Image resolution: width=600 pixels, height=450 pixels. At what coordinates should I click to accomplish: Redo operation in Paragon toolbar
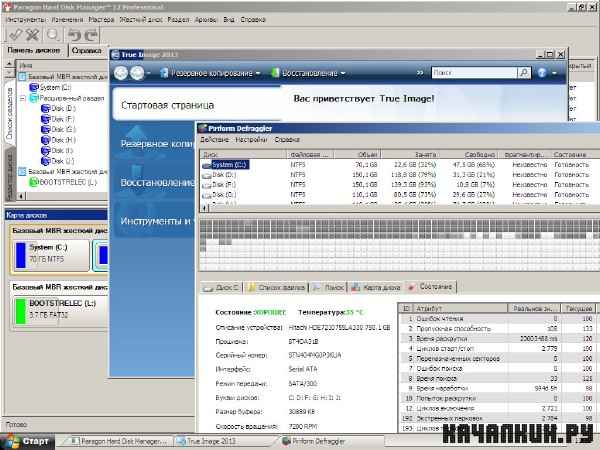pyautogui.click(x=91, y=35)
